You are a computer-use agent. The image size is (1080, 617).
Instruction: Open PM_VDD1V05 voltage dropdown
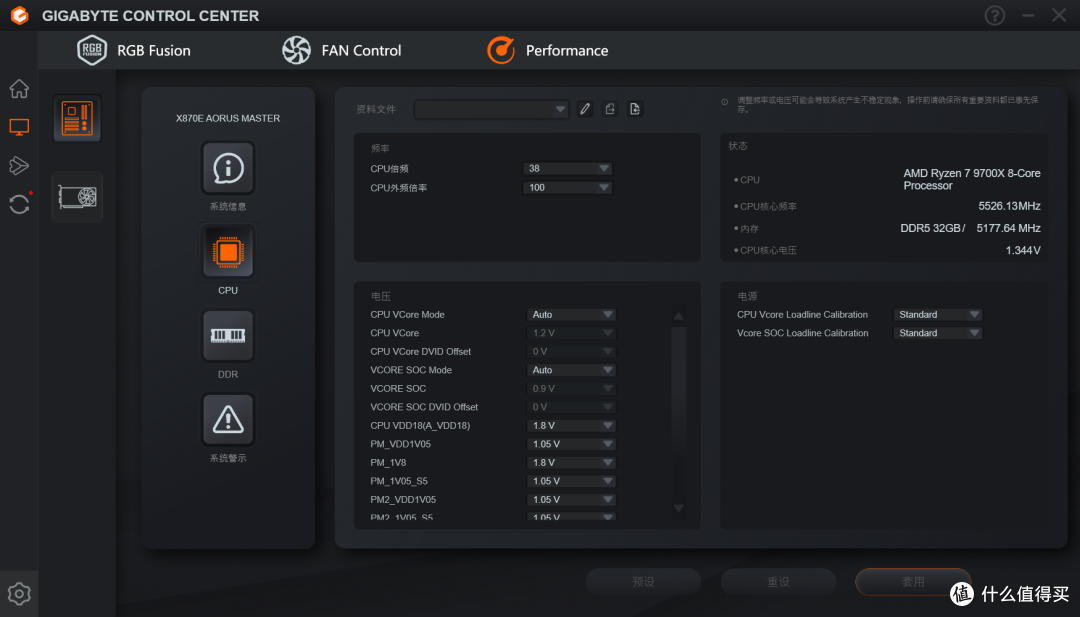[x=571, y=444]
